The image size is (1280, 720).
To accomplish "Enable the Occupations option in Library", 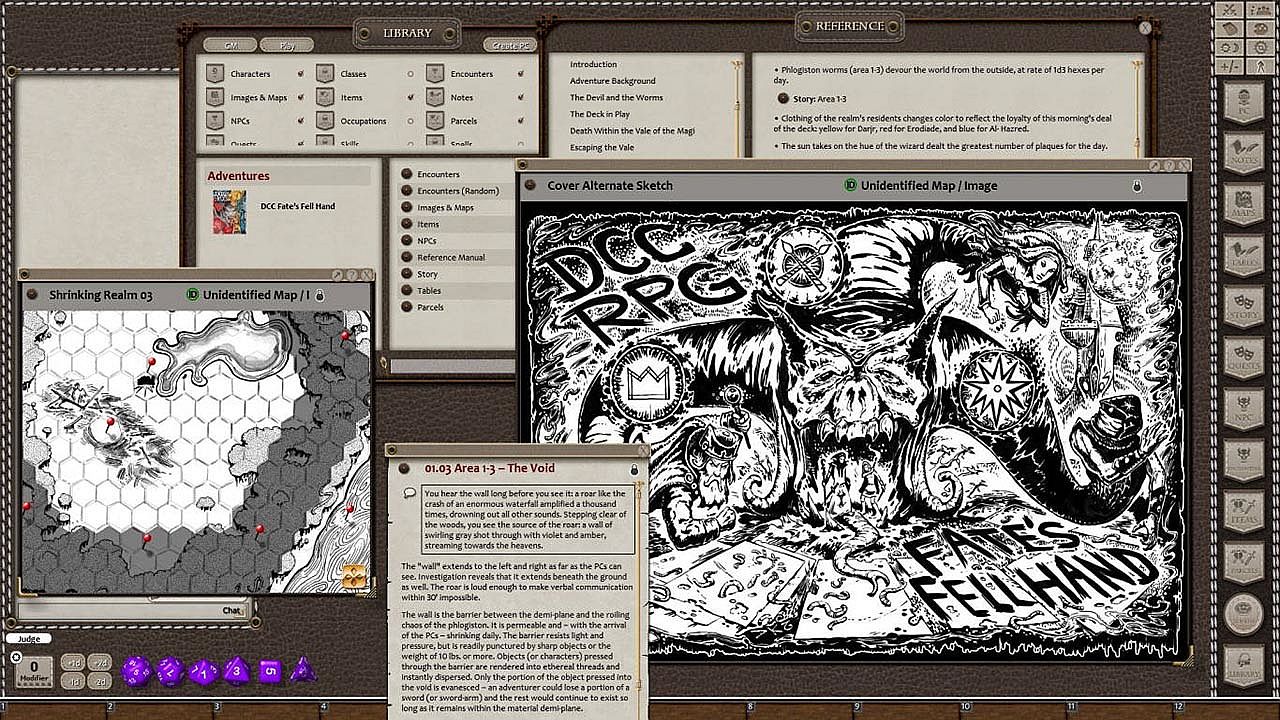I will 410,121.
